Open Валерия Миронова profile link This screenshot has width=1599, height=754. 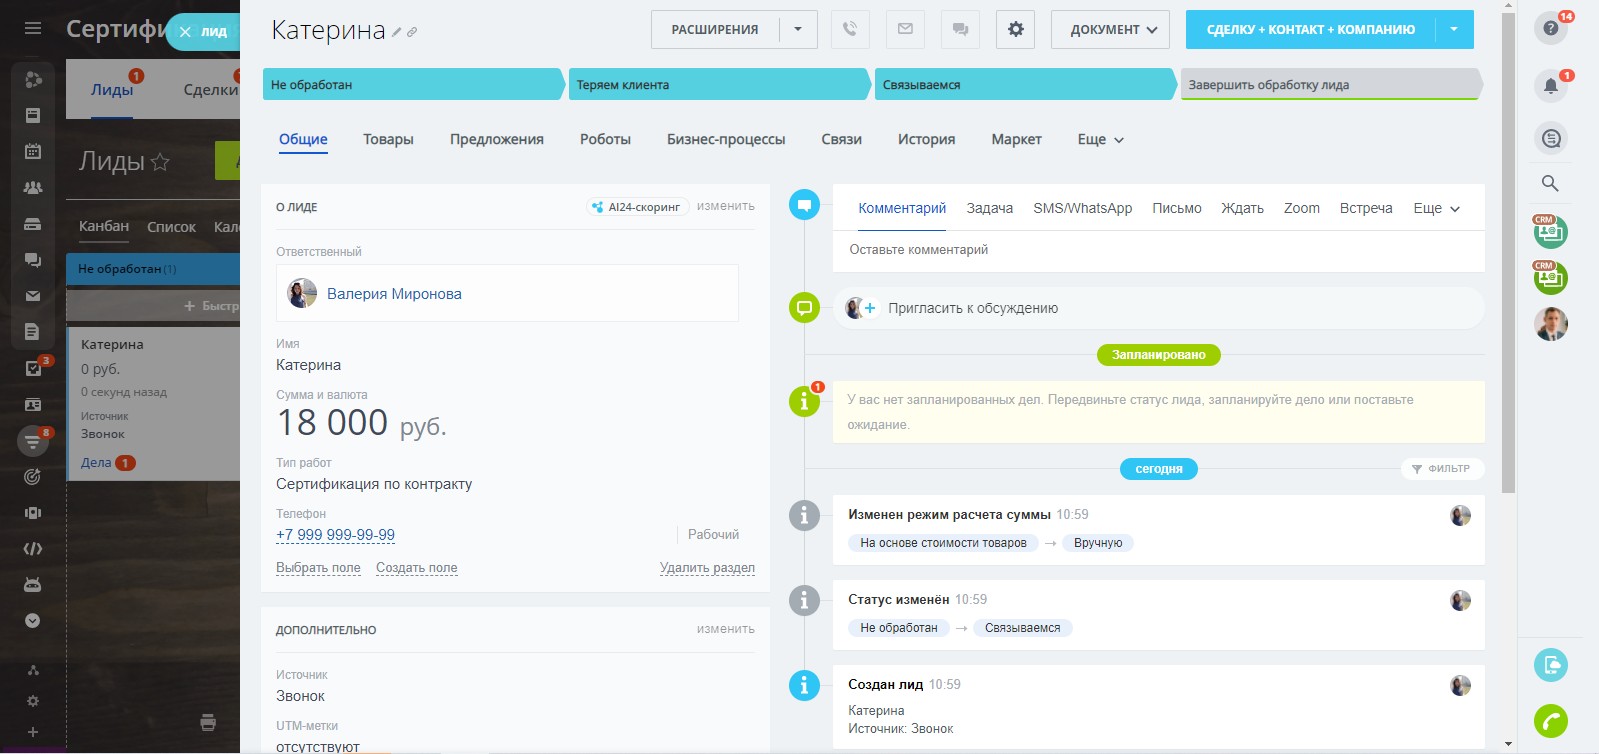(x=394, y=294)
